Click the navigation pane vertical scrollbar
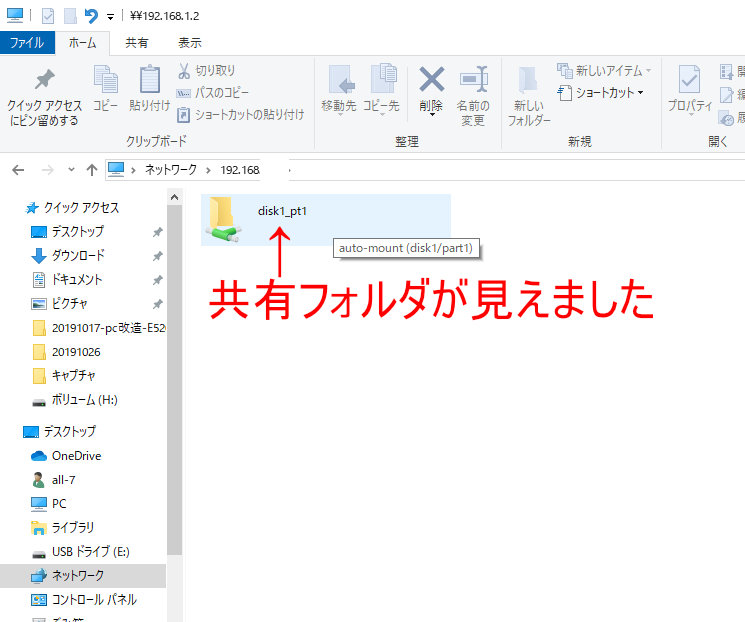Image resolution: width=745 pixels, height=622 pixels. [174, 400]
